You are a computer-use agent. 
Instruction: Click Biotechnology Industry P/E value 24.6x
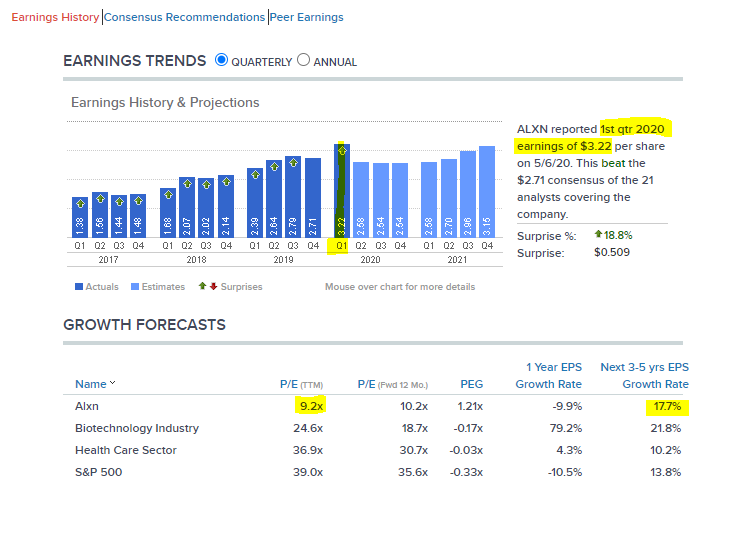coord(308,428)
